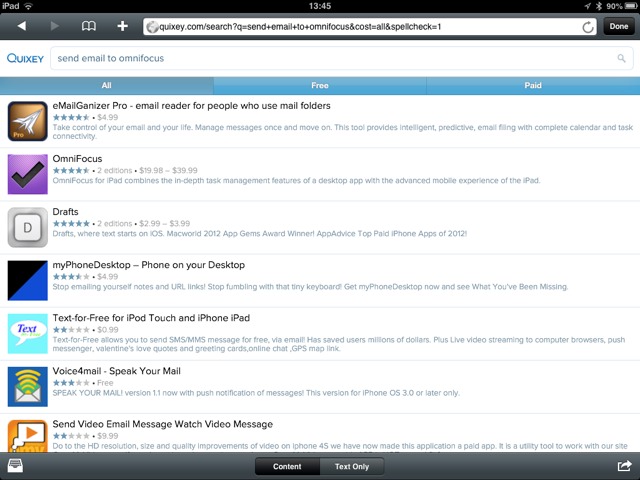
Task: Switch to Content view
Action: point(287,466)
